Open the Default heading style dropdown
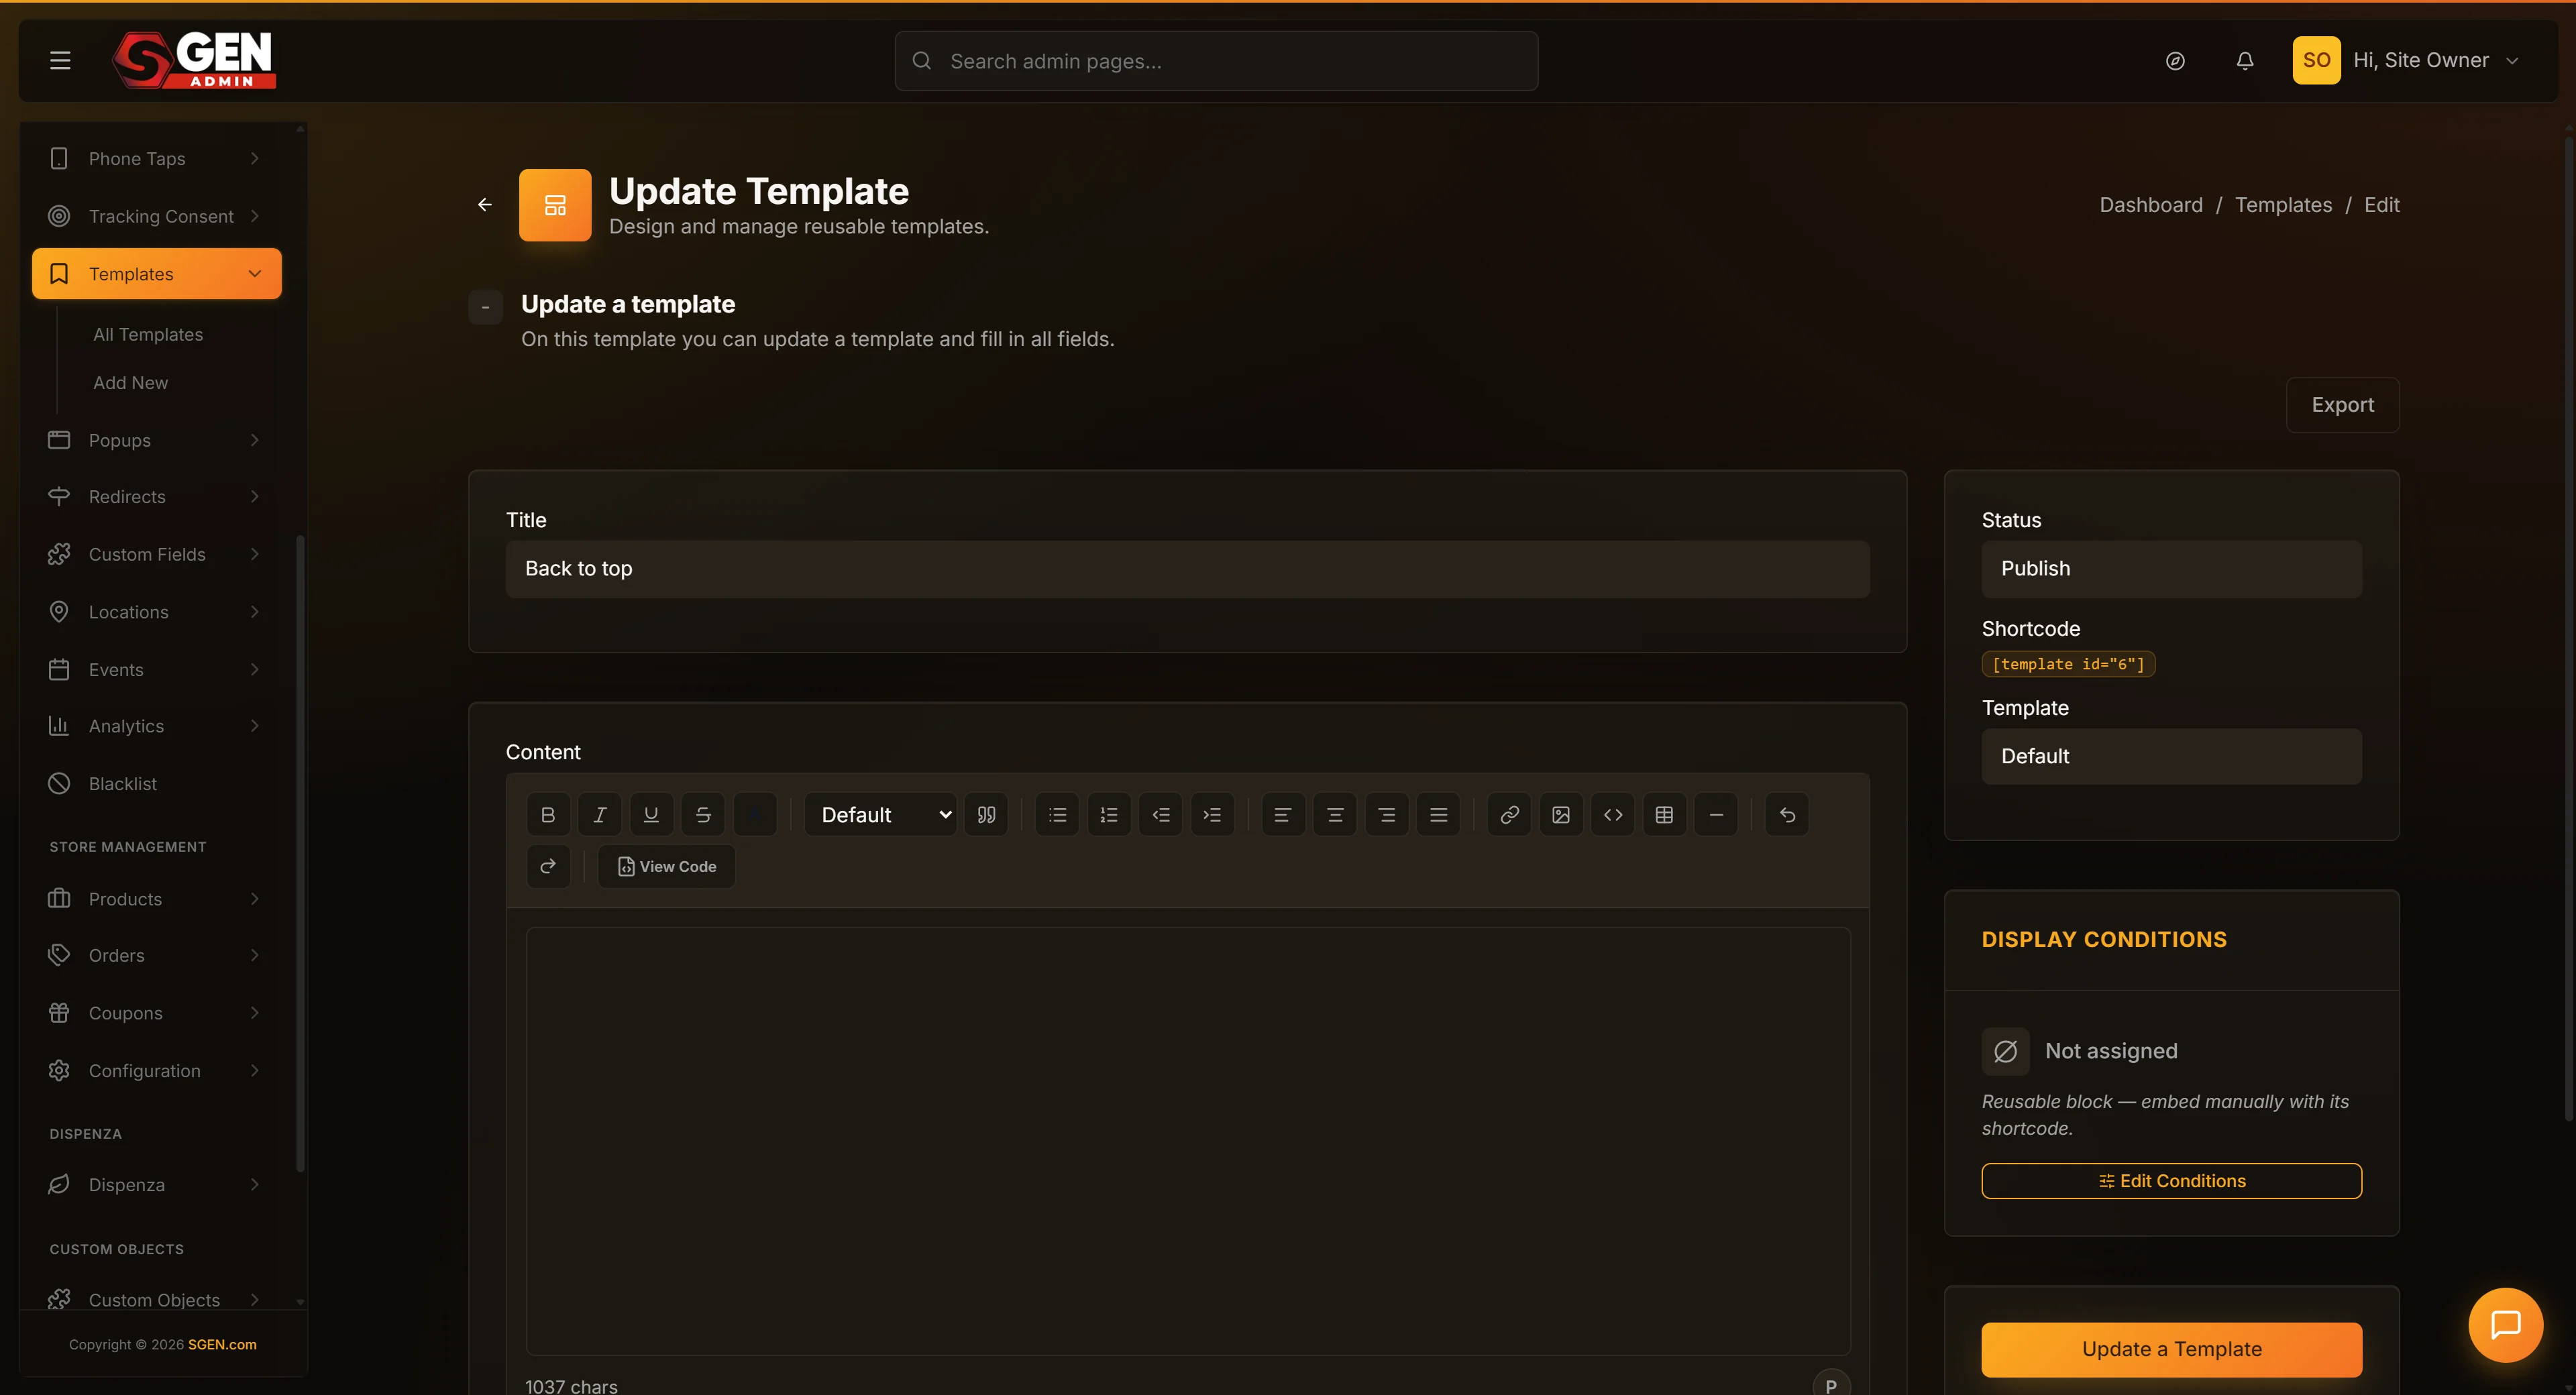The height and width of the screenshot is (1395, 2576). click(881, 815)
